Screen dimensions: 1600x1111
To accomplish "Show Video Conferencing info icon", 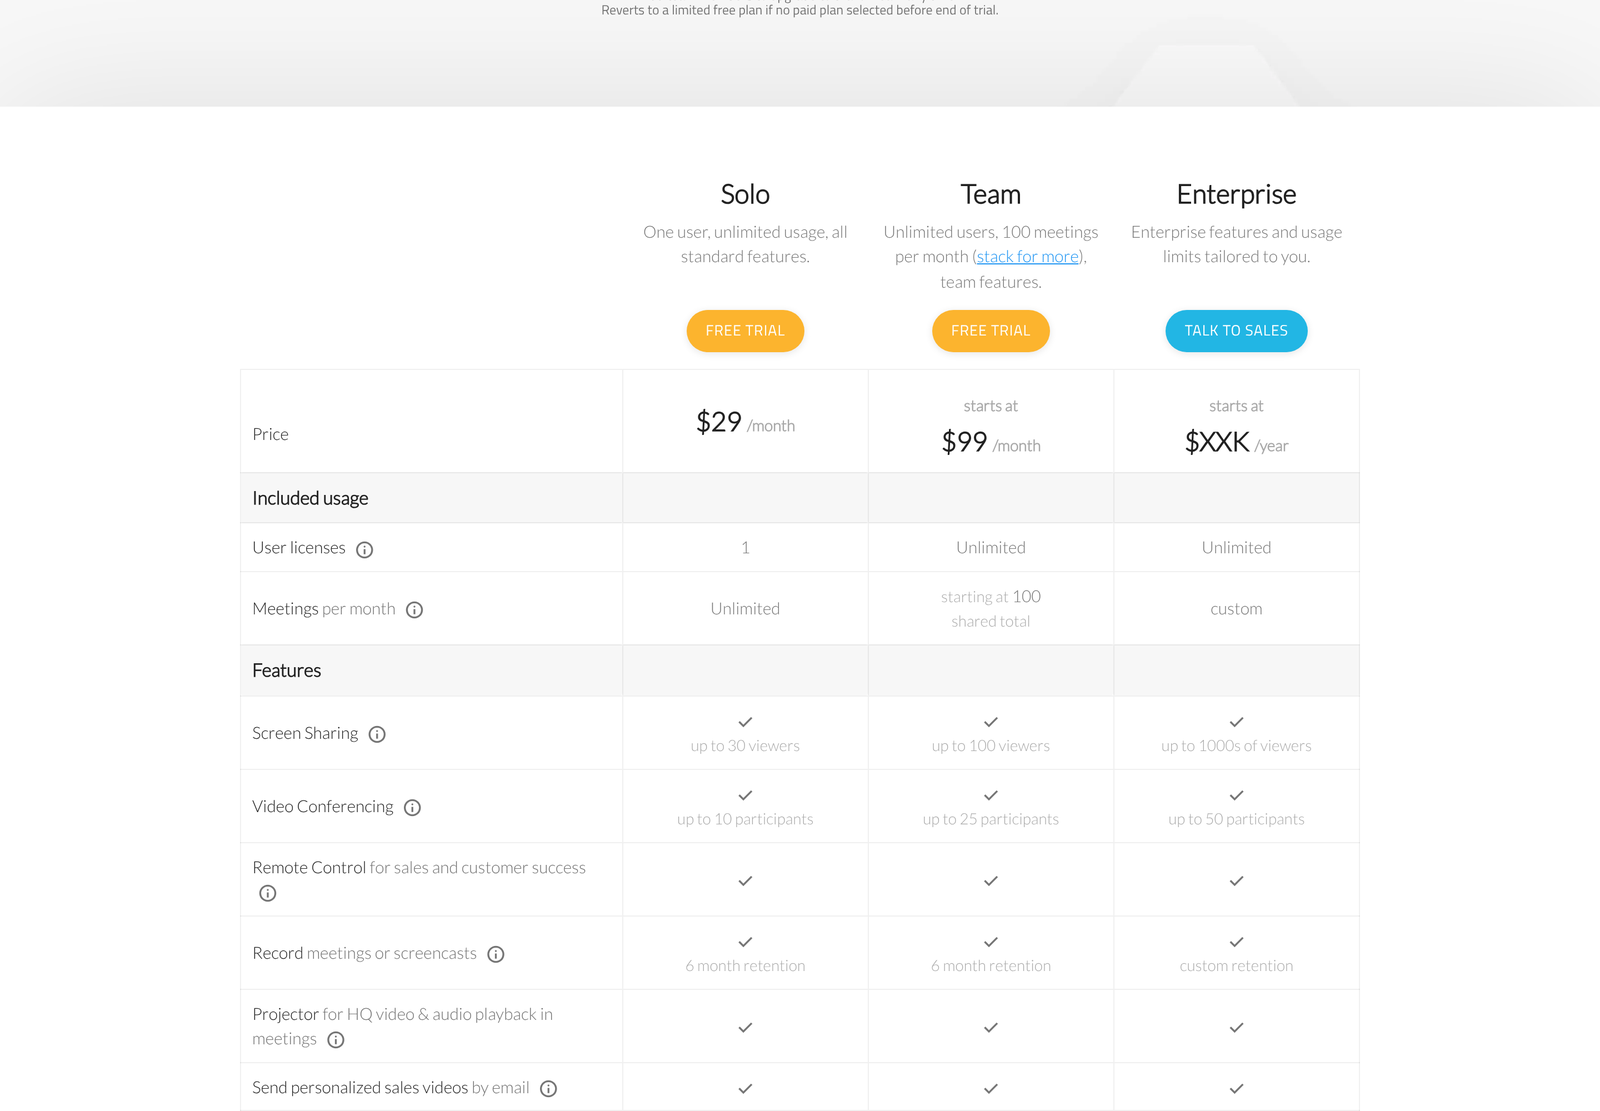I will pos(412,808).
